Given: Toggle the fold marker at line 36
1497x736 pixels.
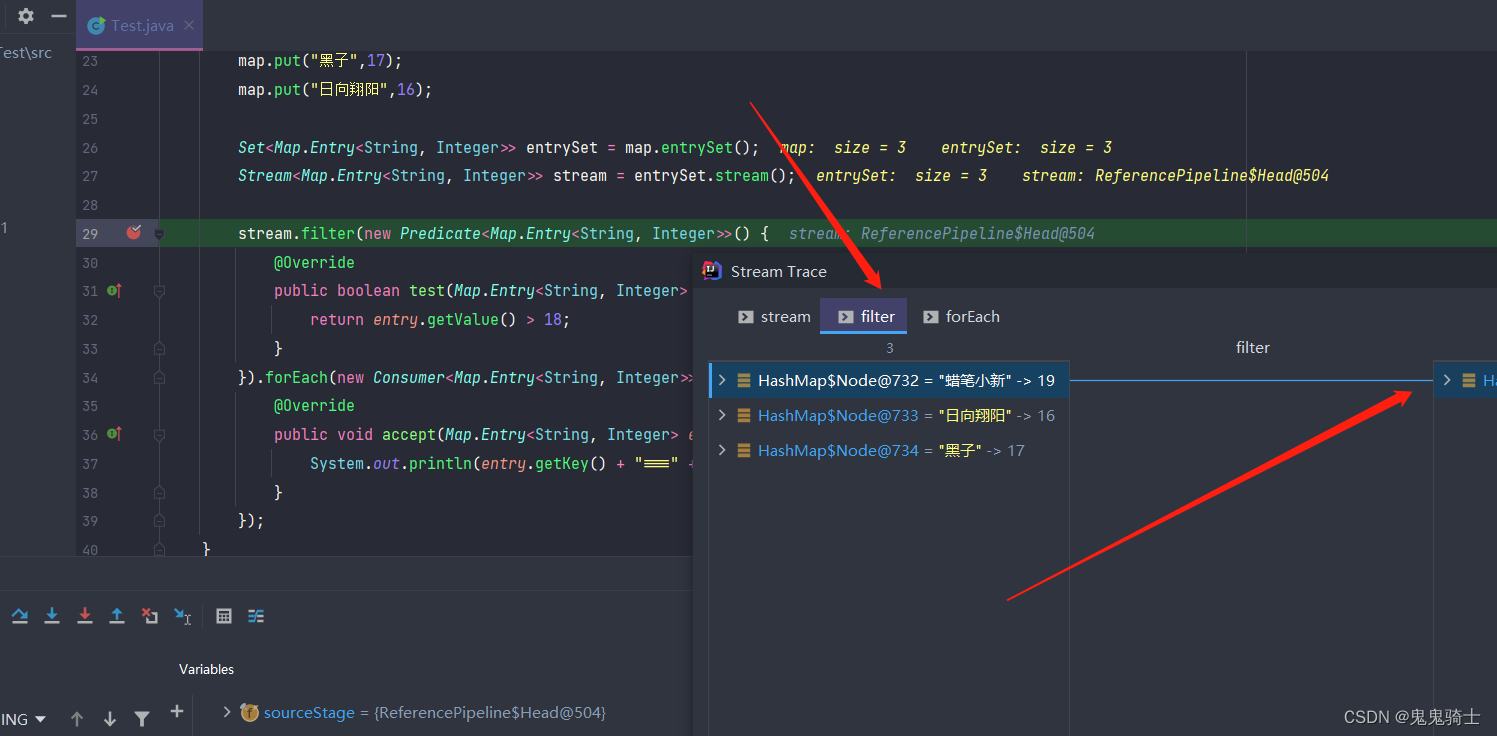Looking at the screenshot, I should click(159, 434).
